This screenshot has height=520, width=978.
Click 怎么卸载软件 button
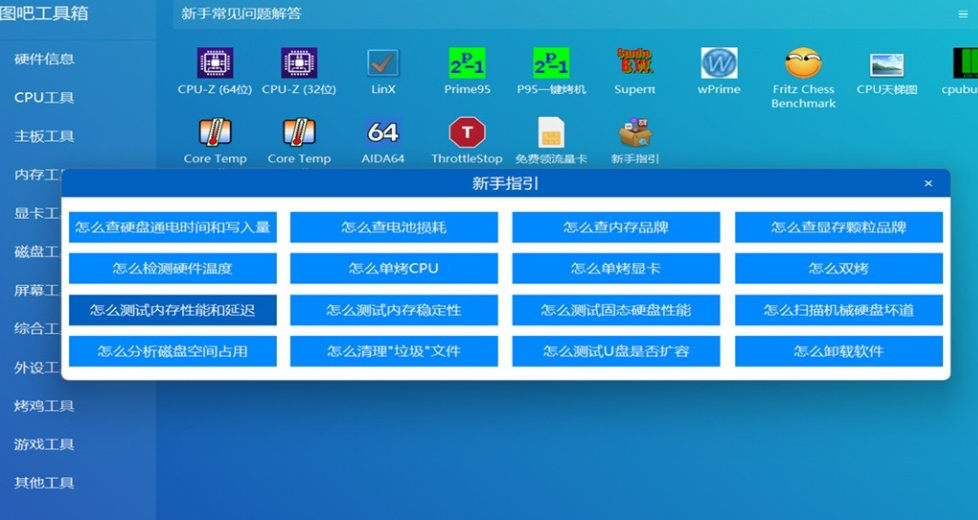tap(839, 351)
